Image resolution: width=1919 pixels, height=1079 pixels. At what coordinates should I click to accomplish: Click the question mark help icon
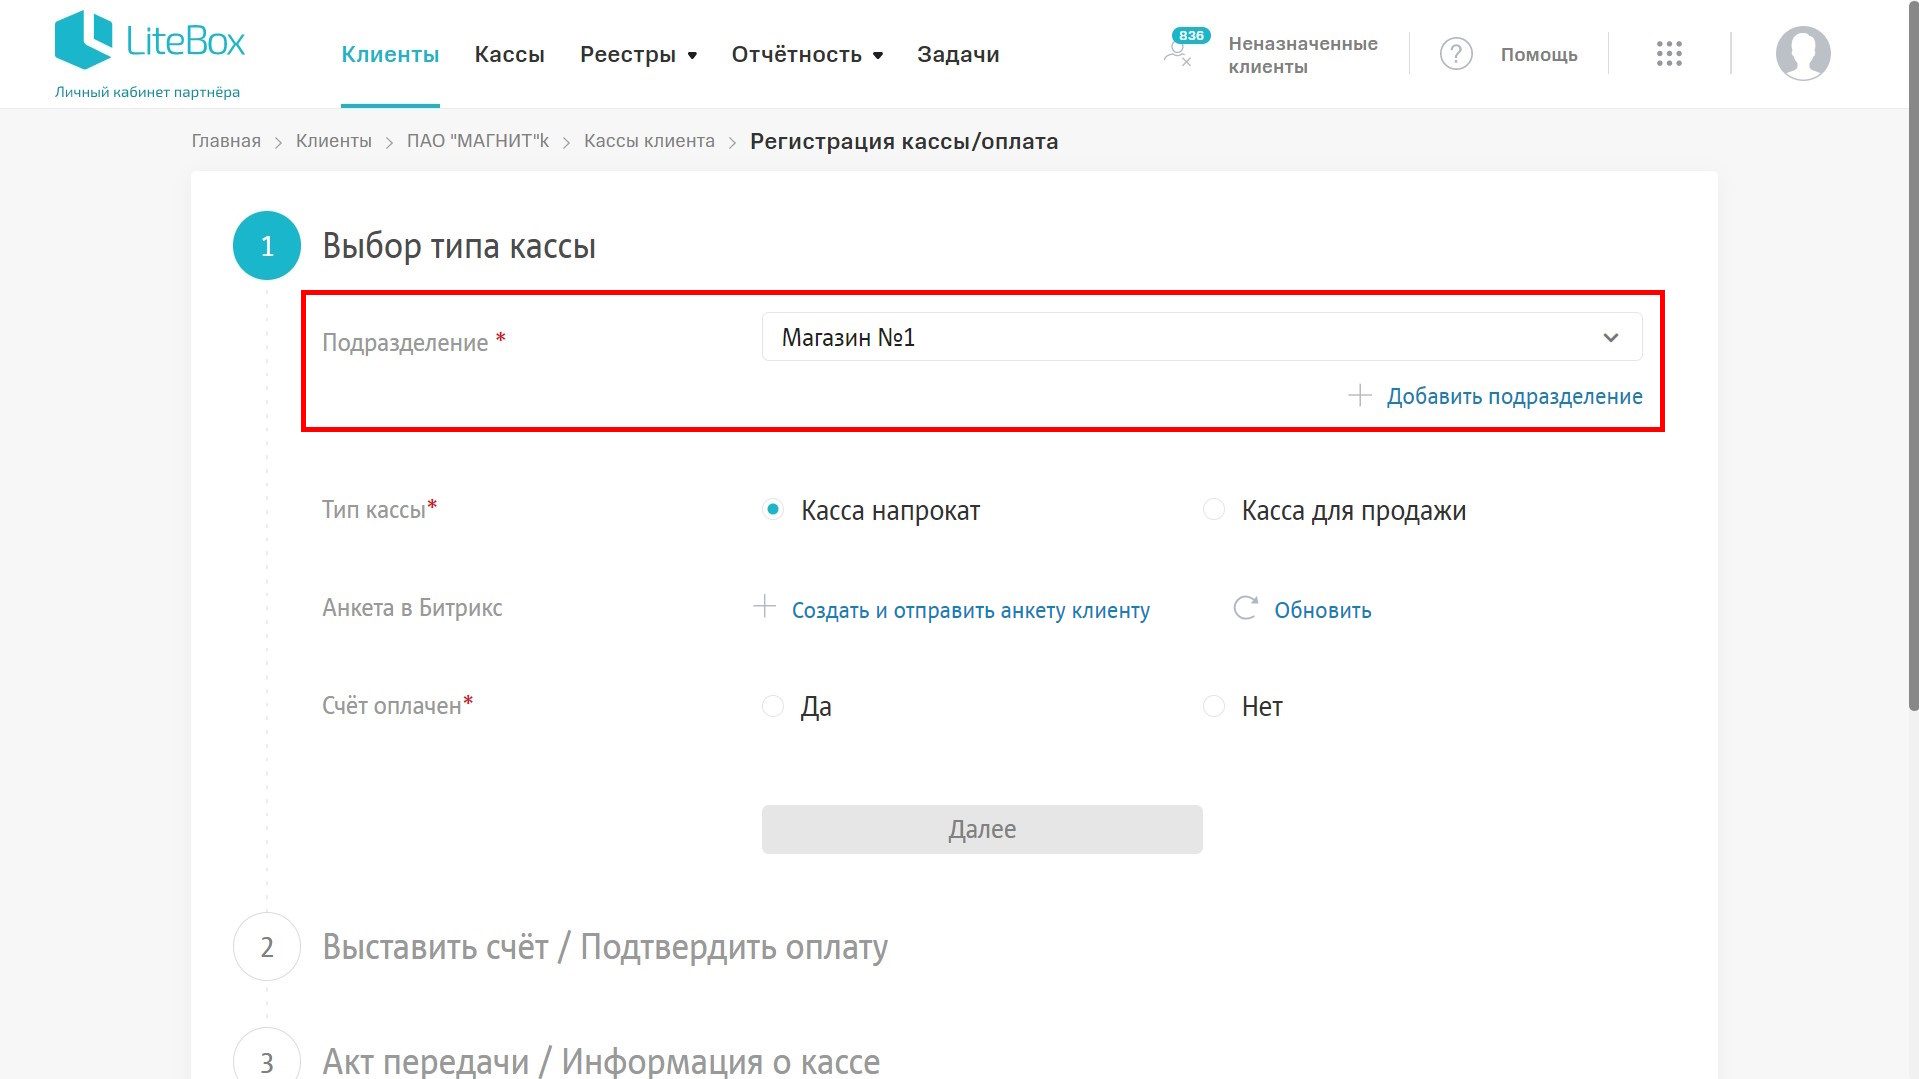click(x=1456, y=54)
